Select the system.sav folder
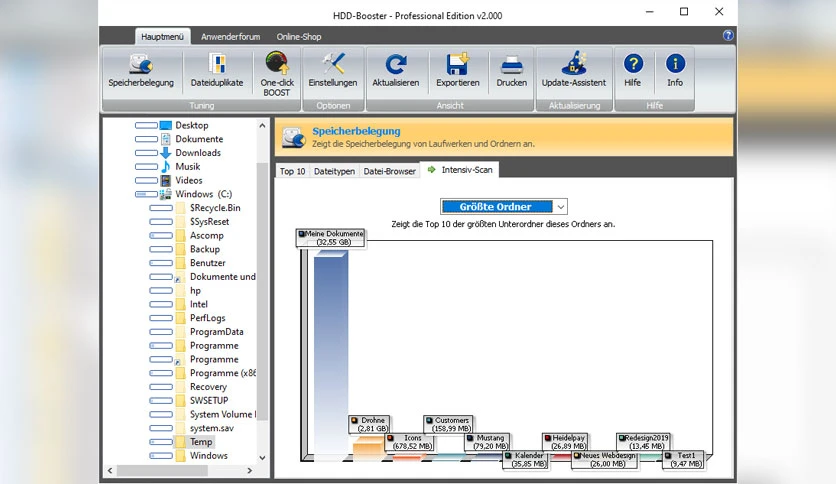The width and height of the screenshot is (836, 484). click(x=212, y=429)
